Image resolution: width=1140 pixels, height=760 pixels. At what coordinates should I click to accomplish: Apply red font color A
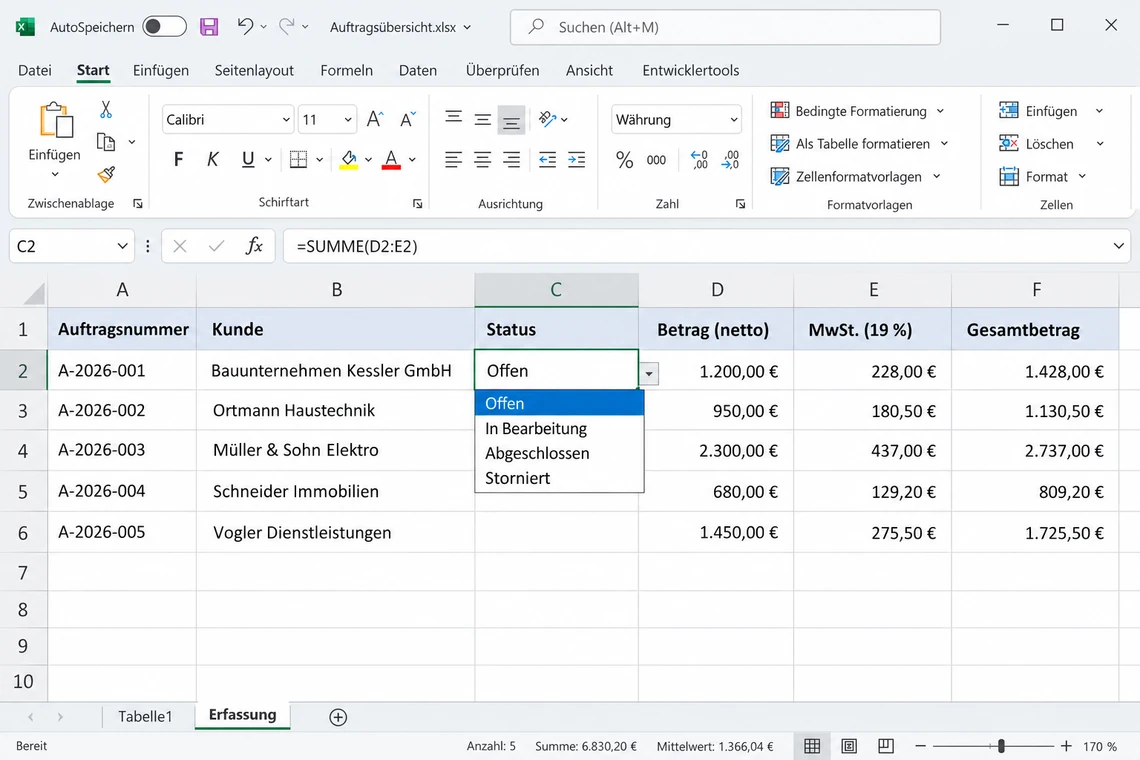[x=391, y=159]
